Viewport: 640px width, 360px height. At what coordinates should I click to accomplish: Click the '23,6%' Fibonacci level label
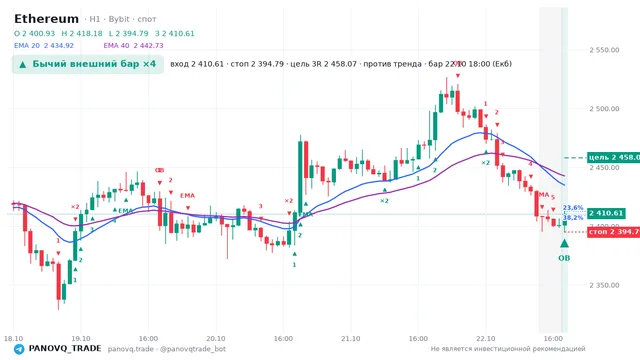(573, 208)
